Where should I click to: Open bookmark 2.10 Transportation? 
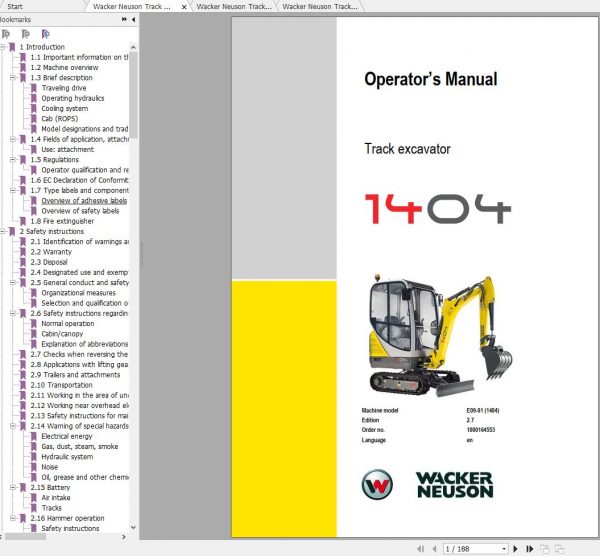(x=61, y=385)
